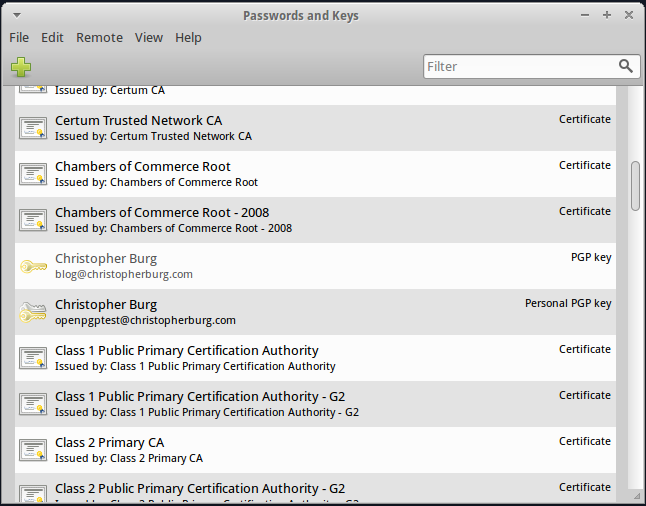Select 'Certum Trusted Network CA' title text
The height and width of the screenshot is (506, 646).
click(138, 120)
